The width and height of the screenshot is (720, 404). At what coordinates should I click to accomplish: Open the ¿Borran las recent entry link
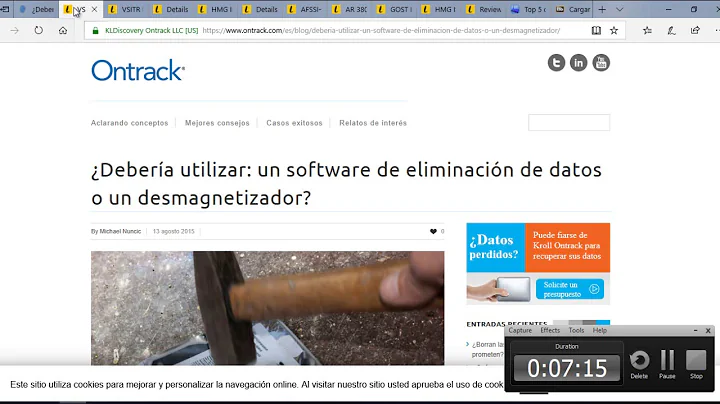(488, 349)
